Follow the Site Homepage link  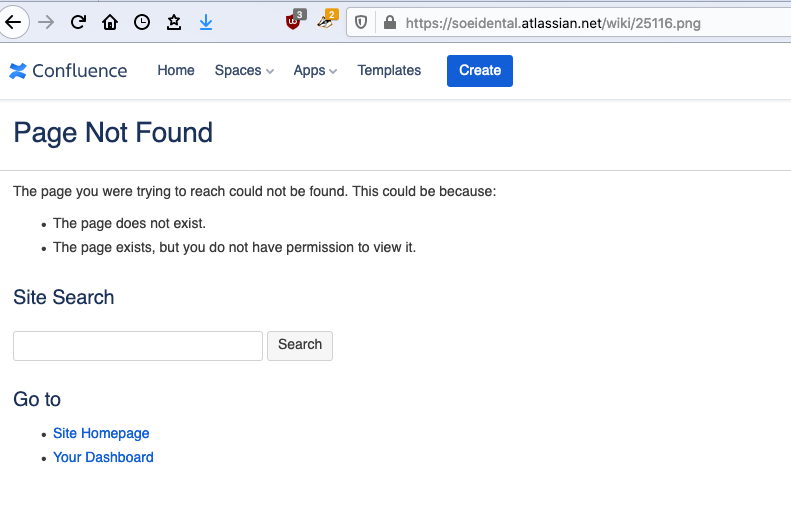(101, 434)
